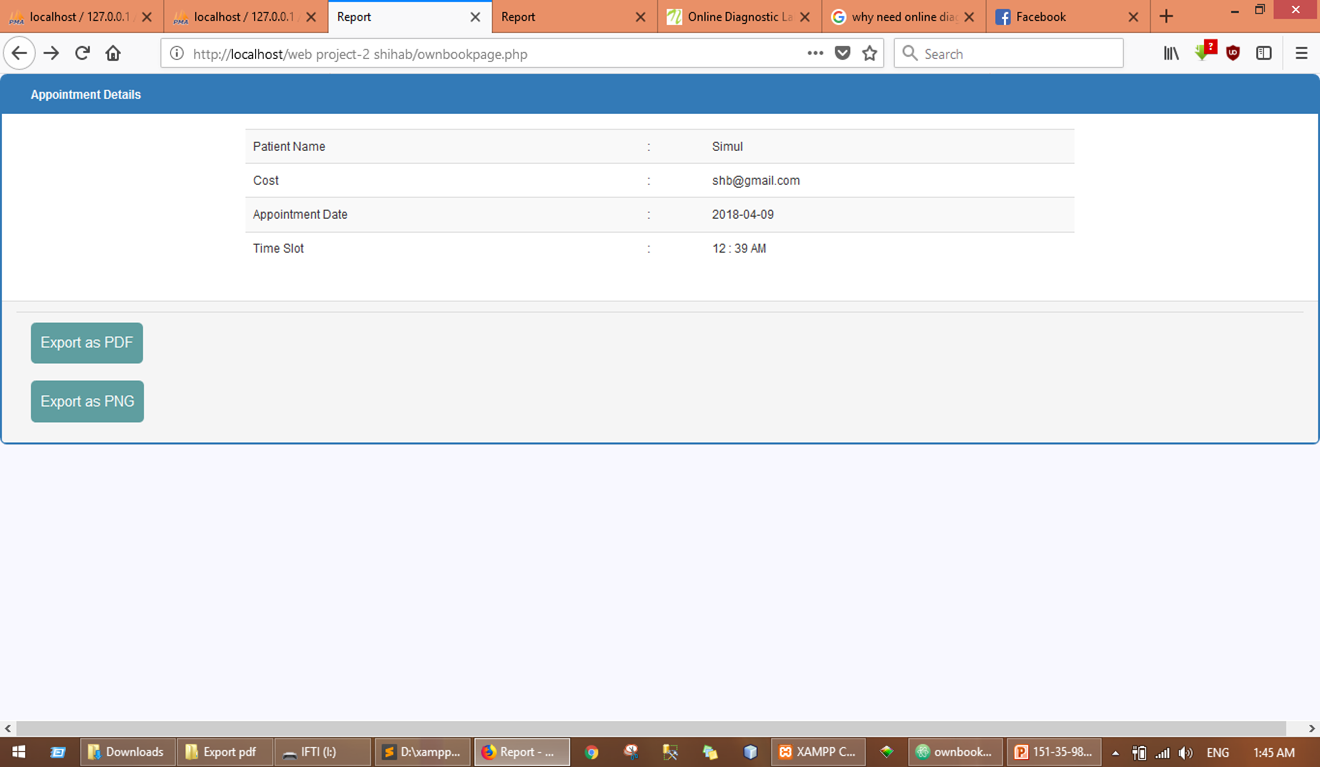Navigate back using the back arrow
This screenshot has height=767, width=1320.
tap(19, 52)
